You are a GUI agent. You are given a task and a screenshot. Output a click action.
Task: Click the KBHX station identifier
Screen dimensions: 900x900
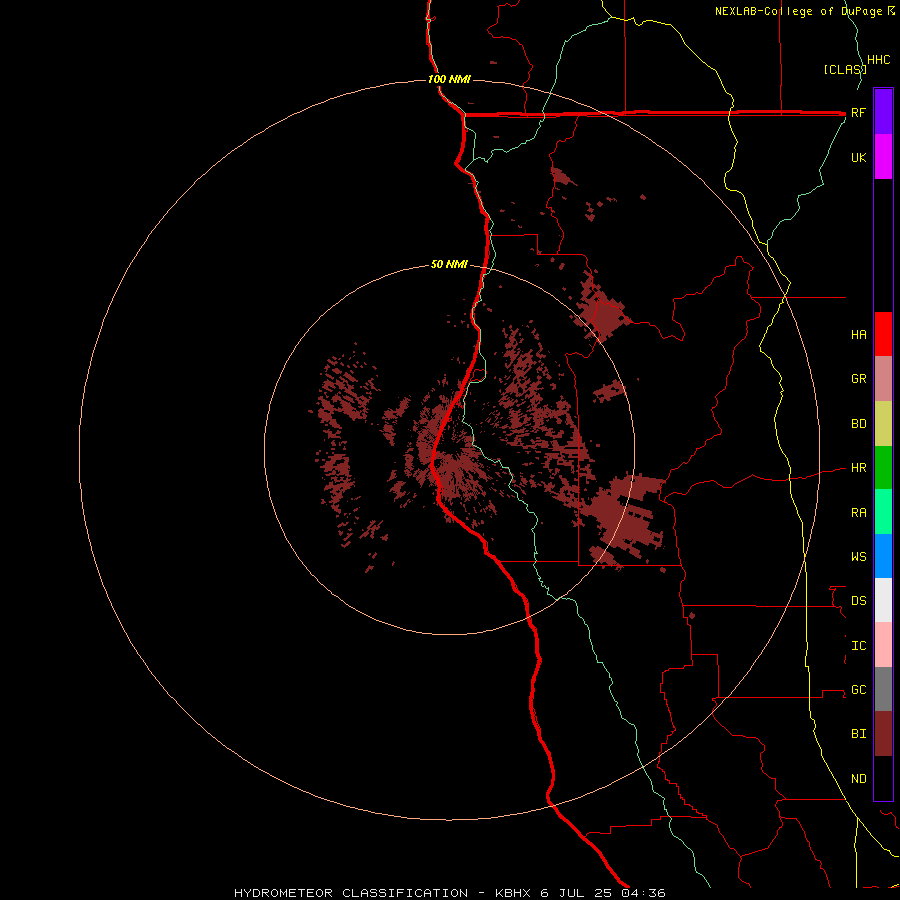pyautogui.click(x=514, y=893)
